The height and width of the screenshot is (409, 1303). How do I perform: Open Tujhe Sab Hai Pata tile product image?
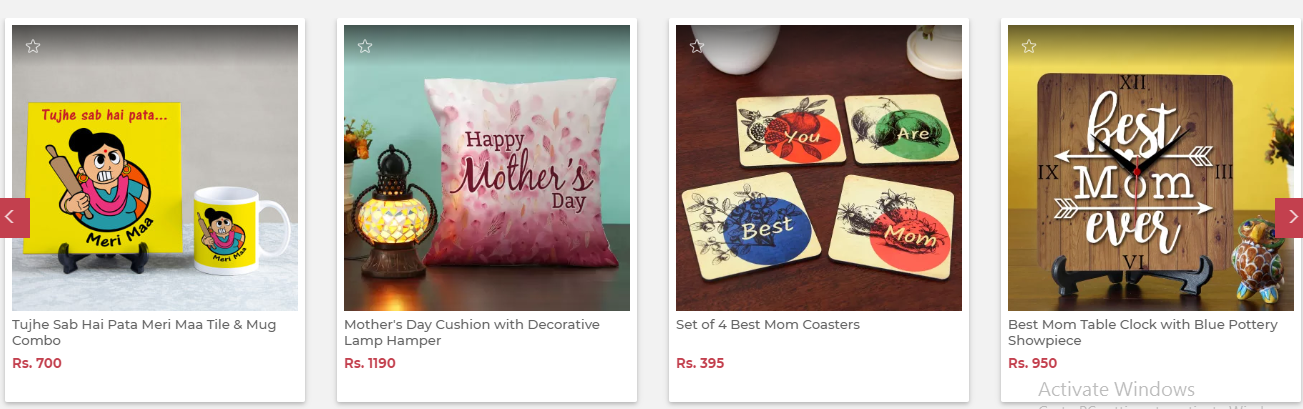click(x=155, y=168)
